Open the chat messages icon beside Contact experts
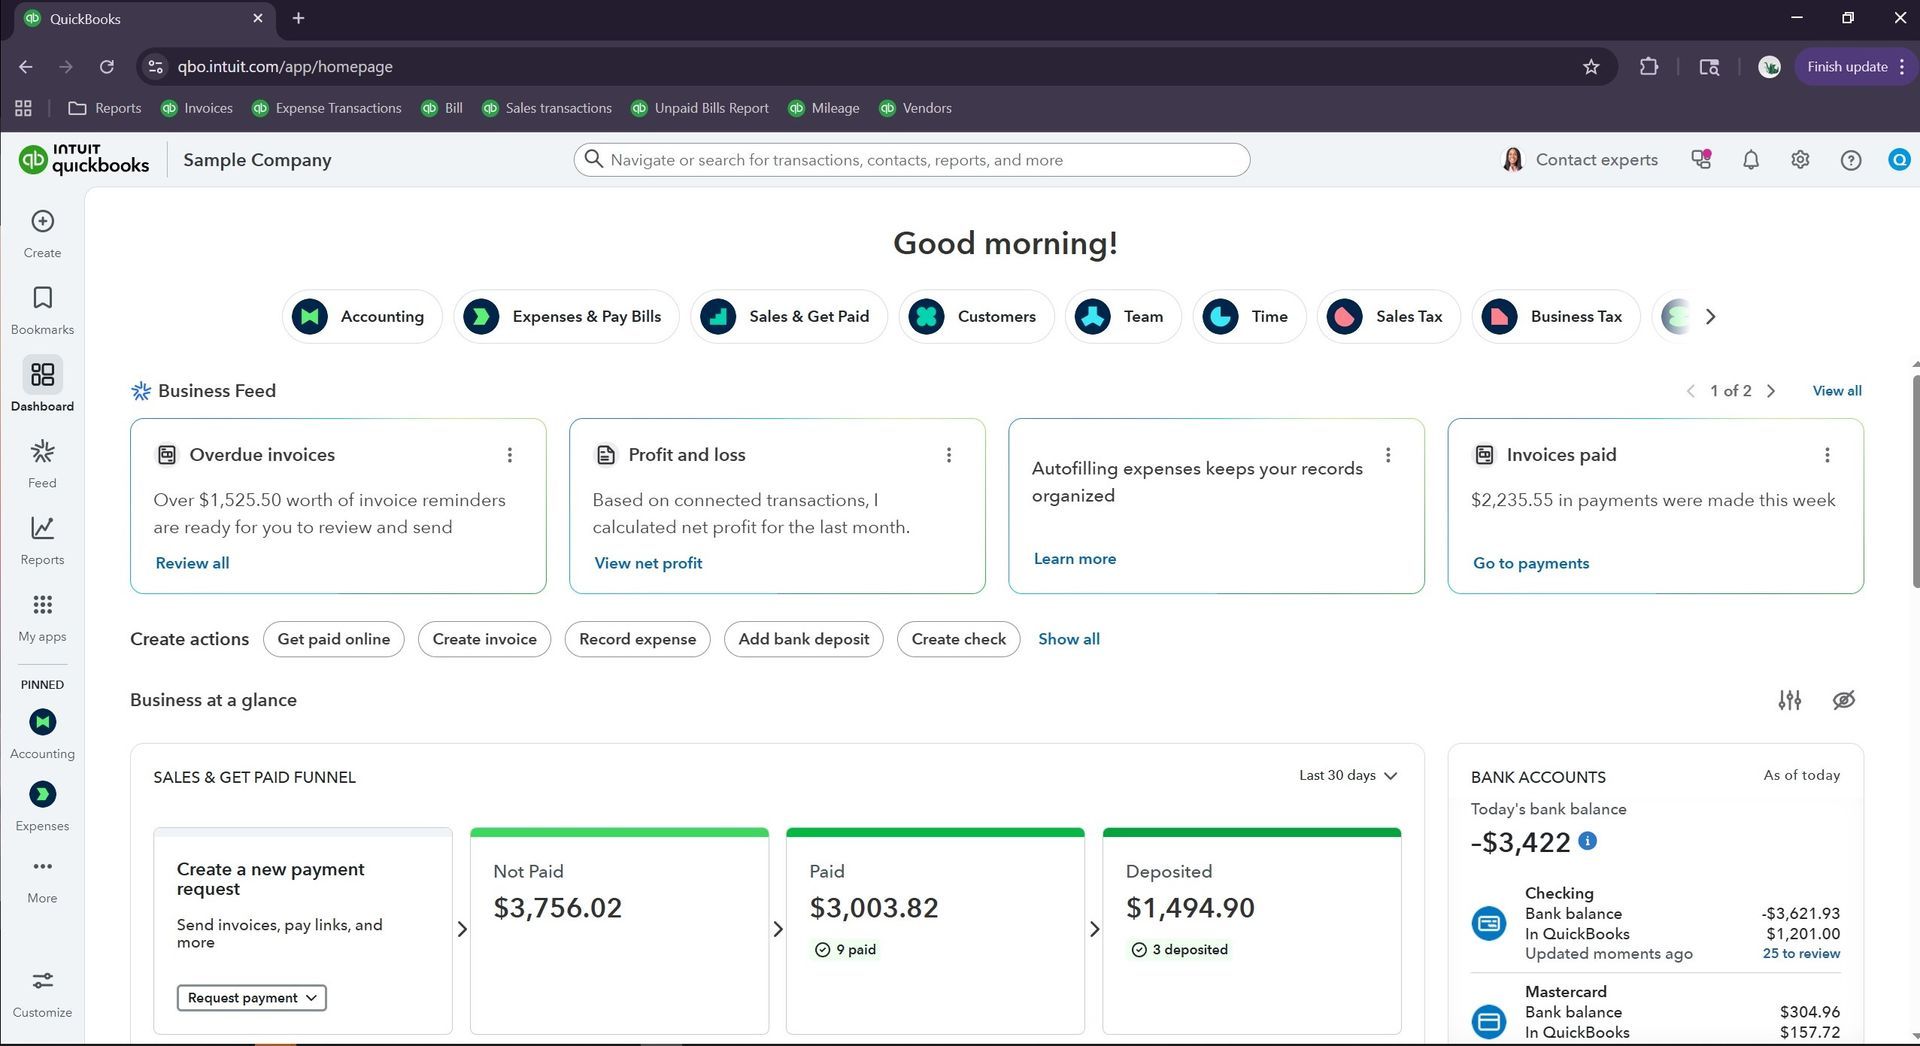This screenshot has width=1920, height=1046. click(1700, 160)
